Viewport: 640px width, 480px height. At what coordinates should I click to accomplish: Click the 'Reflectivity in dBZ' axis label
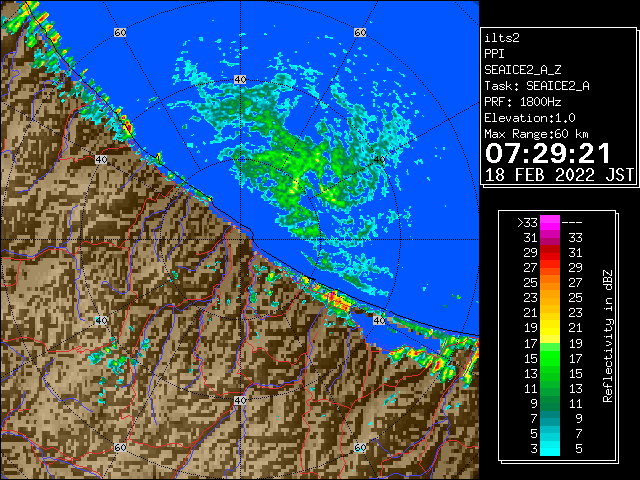608,336
